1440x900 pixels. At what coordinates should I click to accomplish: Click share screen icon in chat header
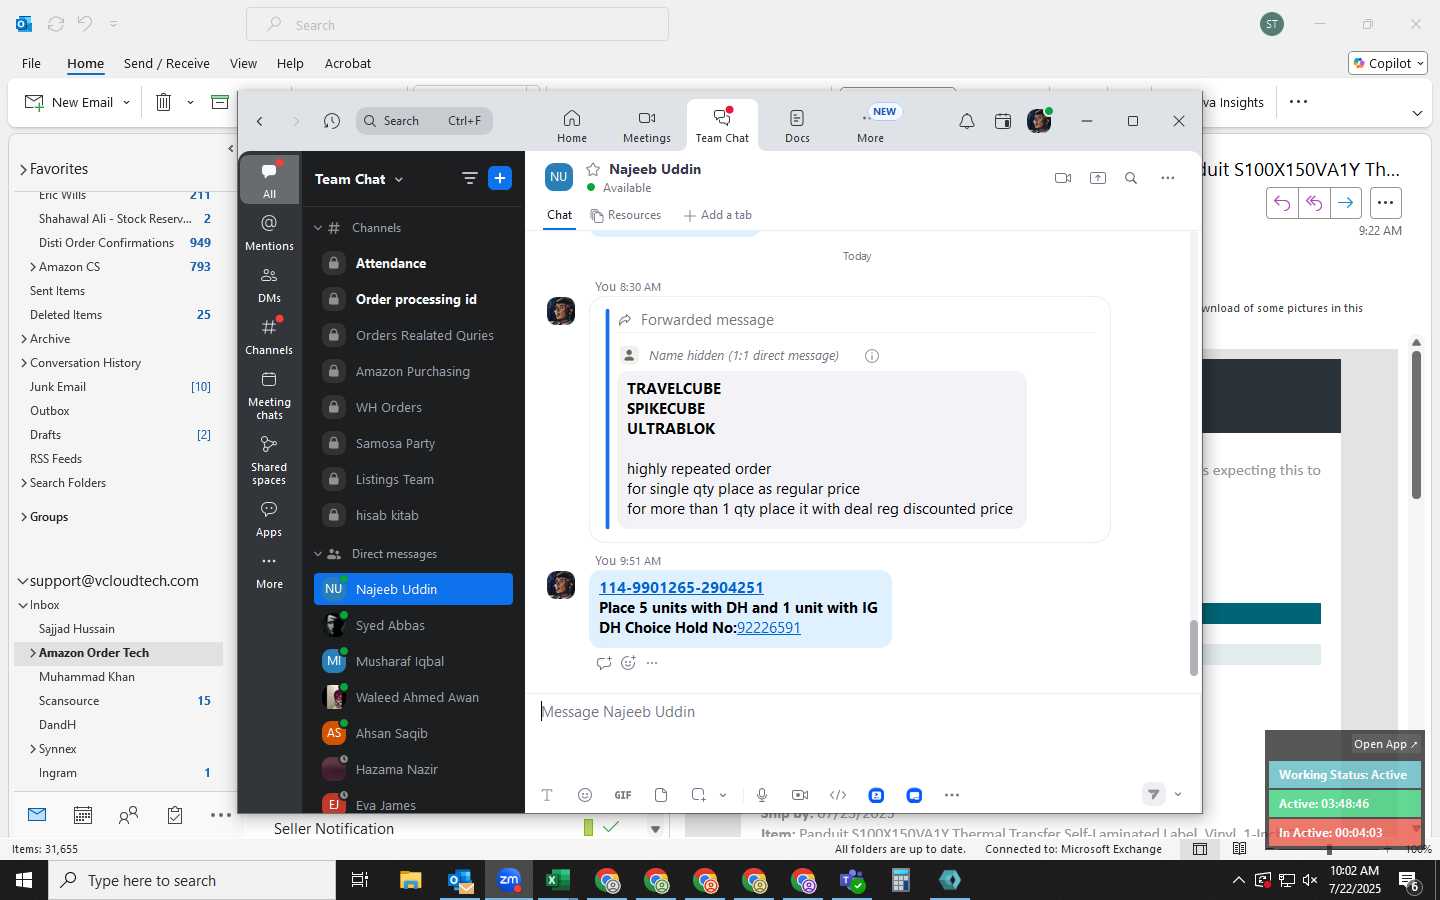point(1098,178)
